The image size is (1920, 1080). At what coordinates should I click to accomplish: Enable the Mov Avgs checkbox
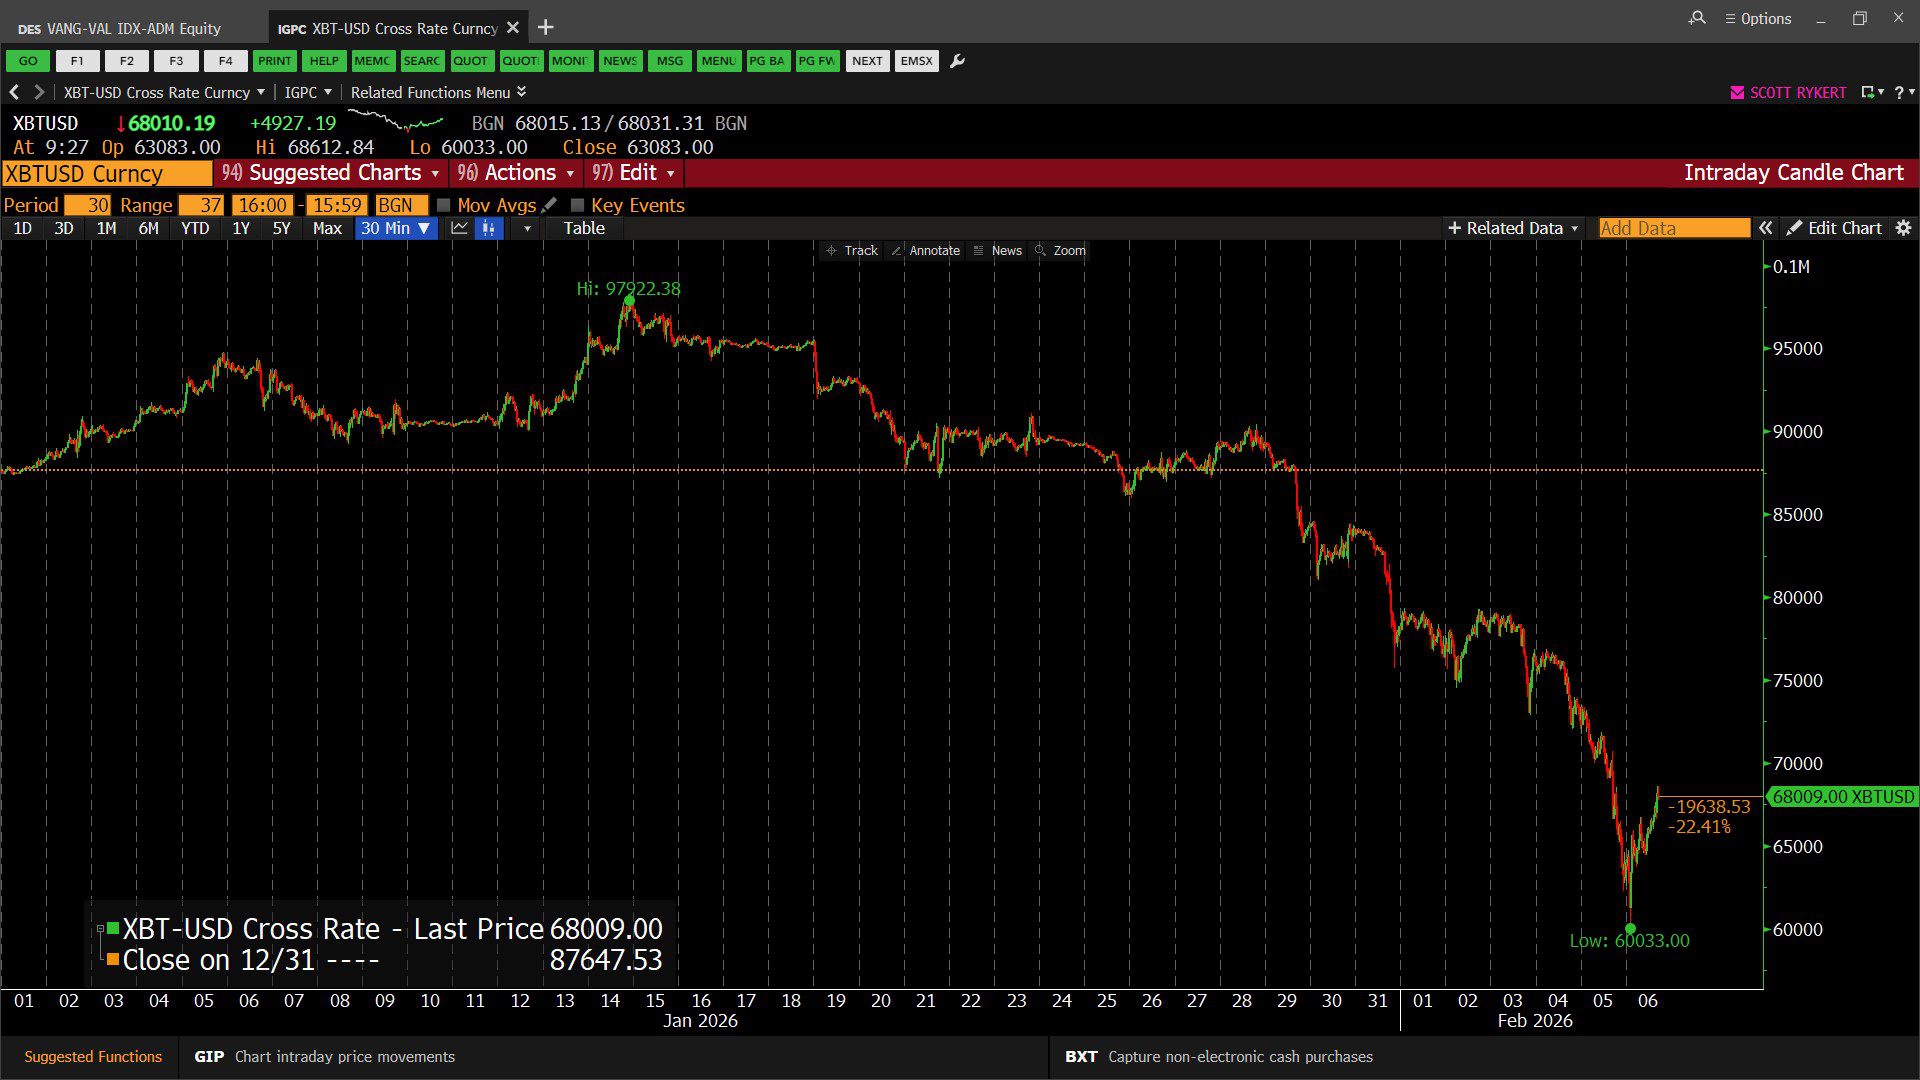444,205
